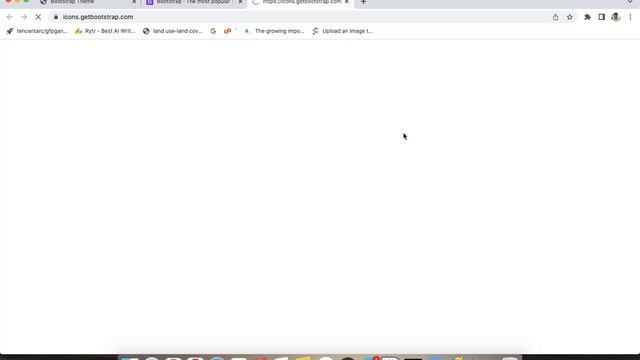The height and width of the screenshot is (360, 640).
Task: Open a new tab
Action: tap(363, 2)
